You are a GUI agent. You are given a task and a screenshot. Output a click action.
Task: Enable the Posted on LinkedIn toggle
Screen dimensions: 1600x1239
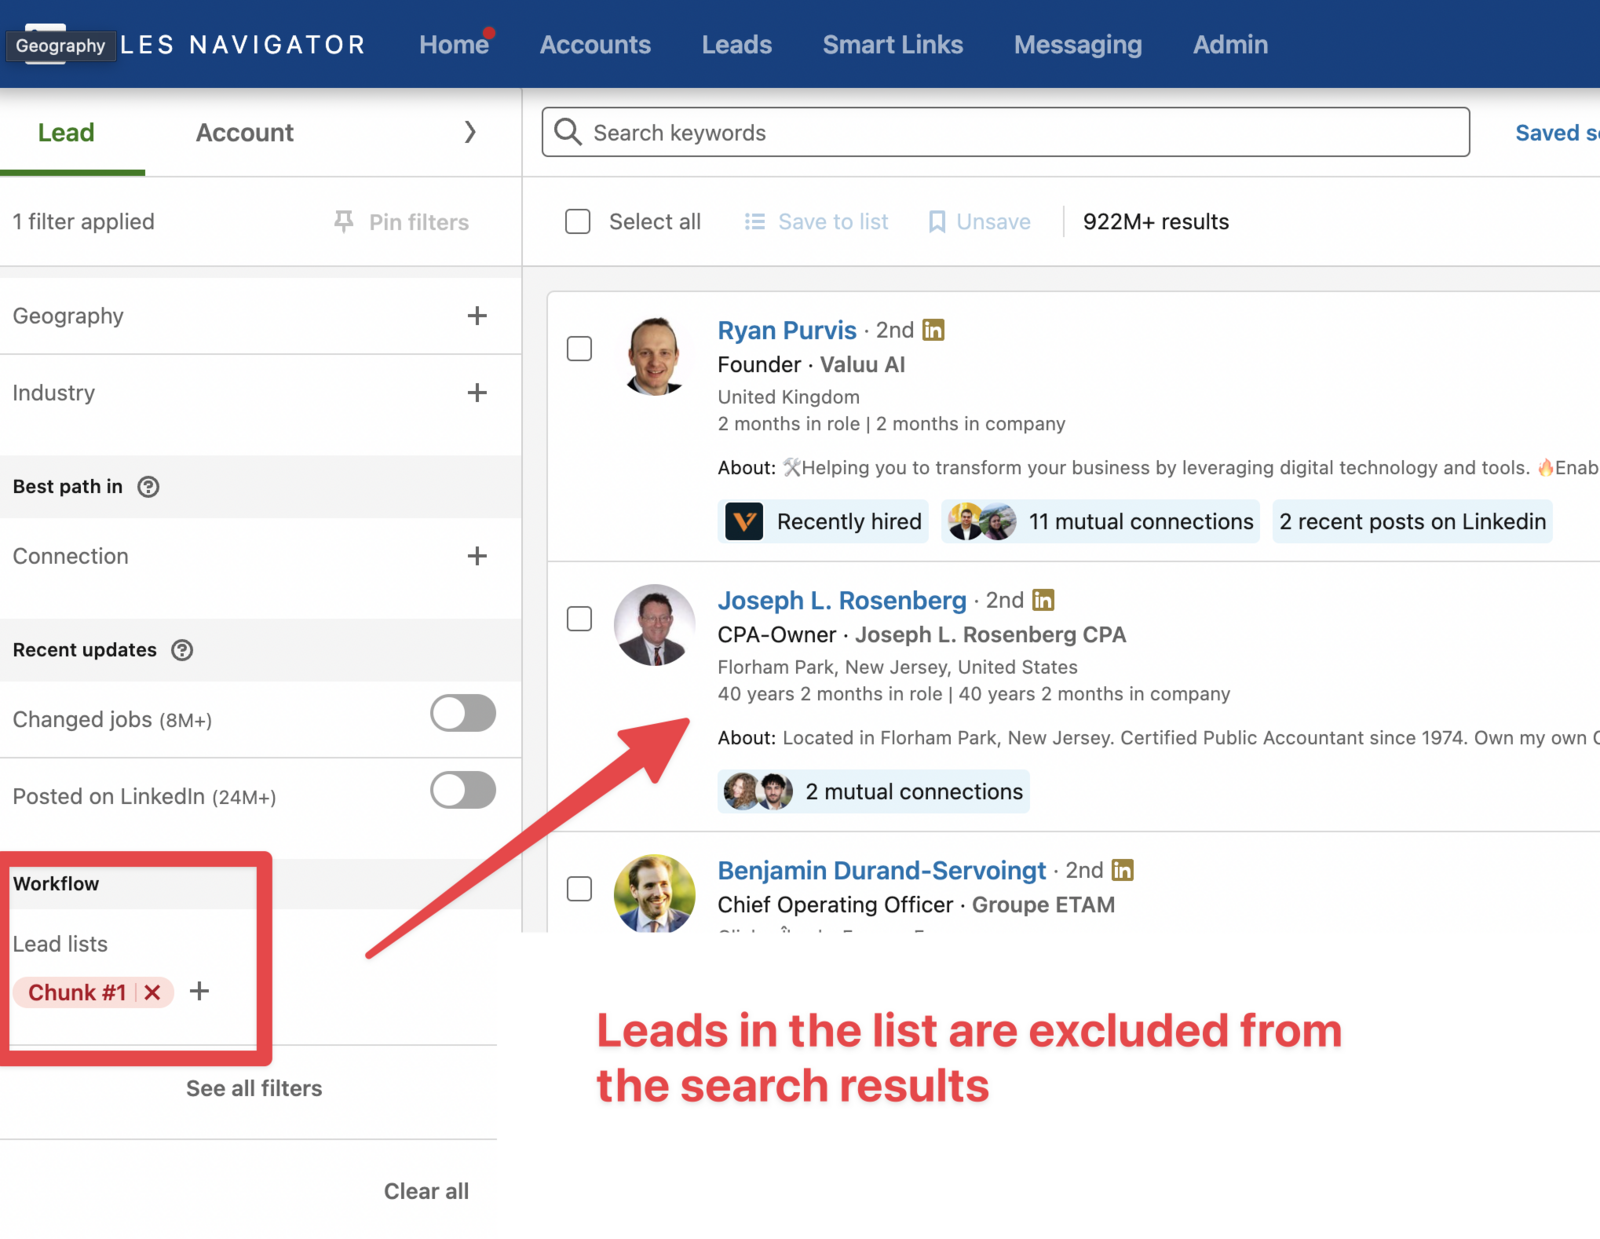coord(463,790)
